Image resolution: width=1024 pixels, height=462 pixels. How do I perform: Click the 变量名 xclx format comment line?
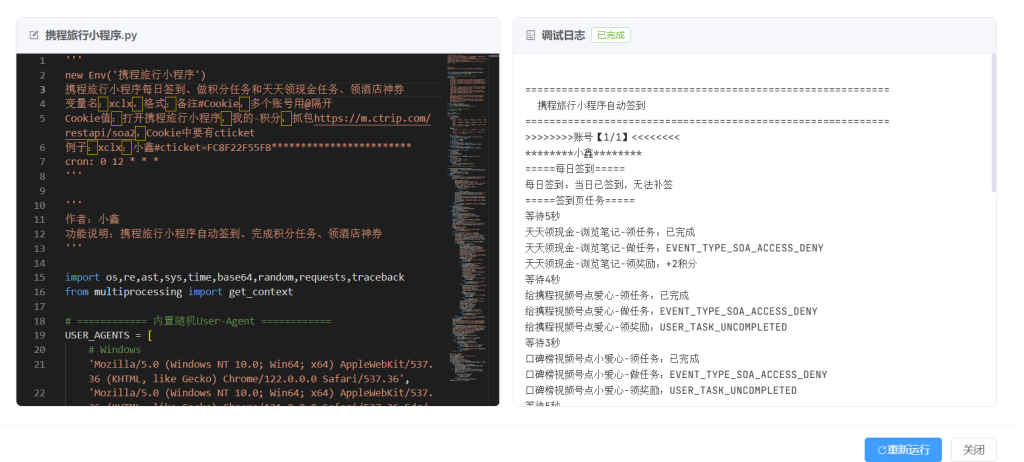pos(199,103)
